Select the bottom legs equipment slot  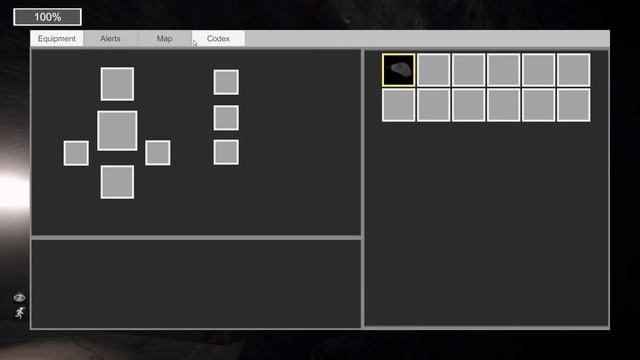[117, 182]
